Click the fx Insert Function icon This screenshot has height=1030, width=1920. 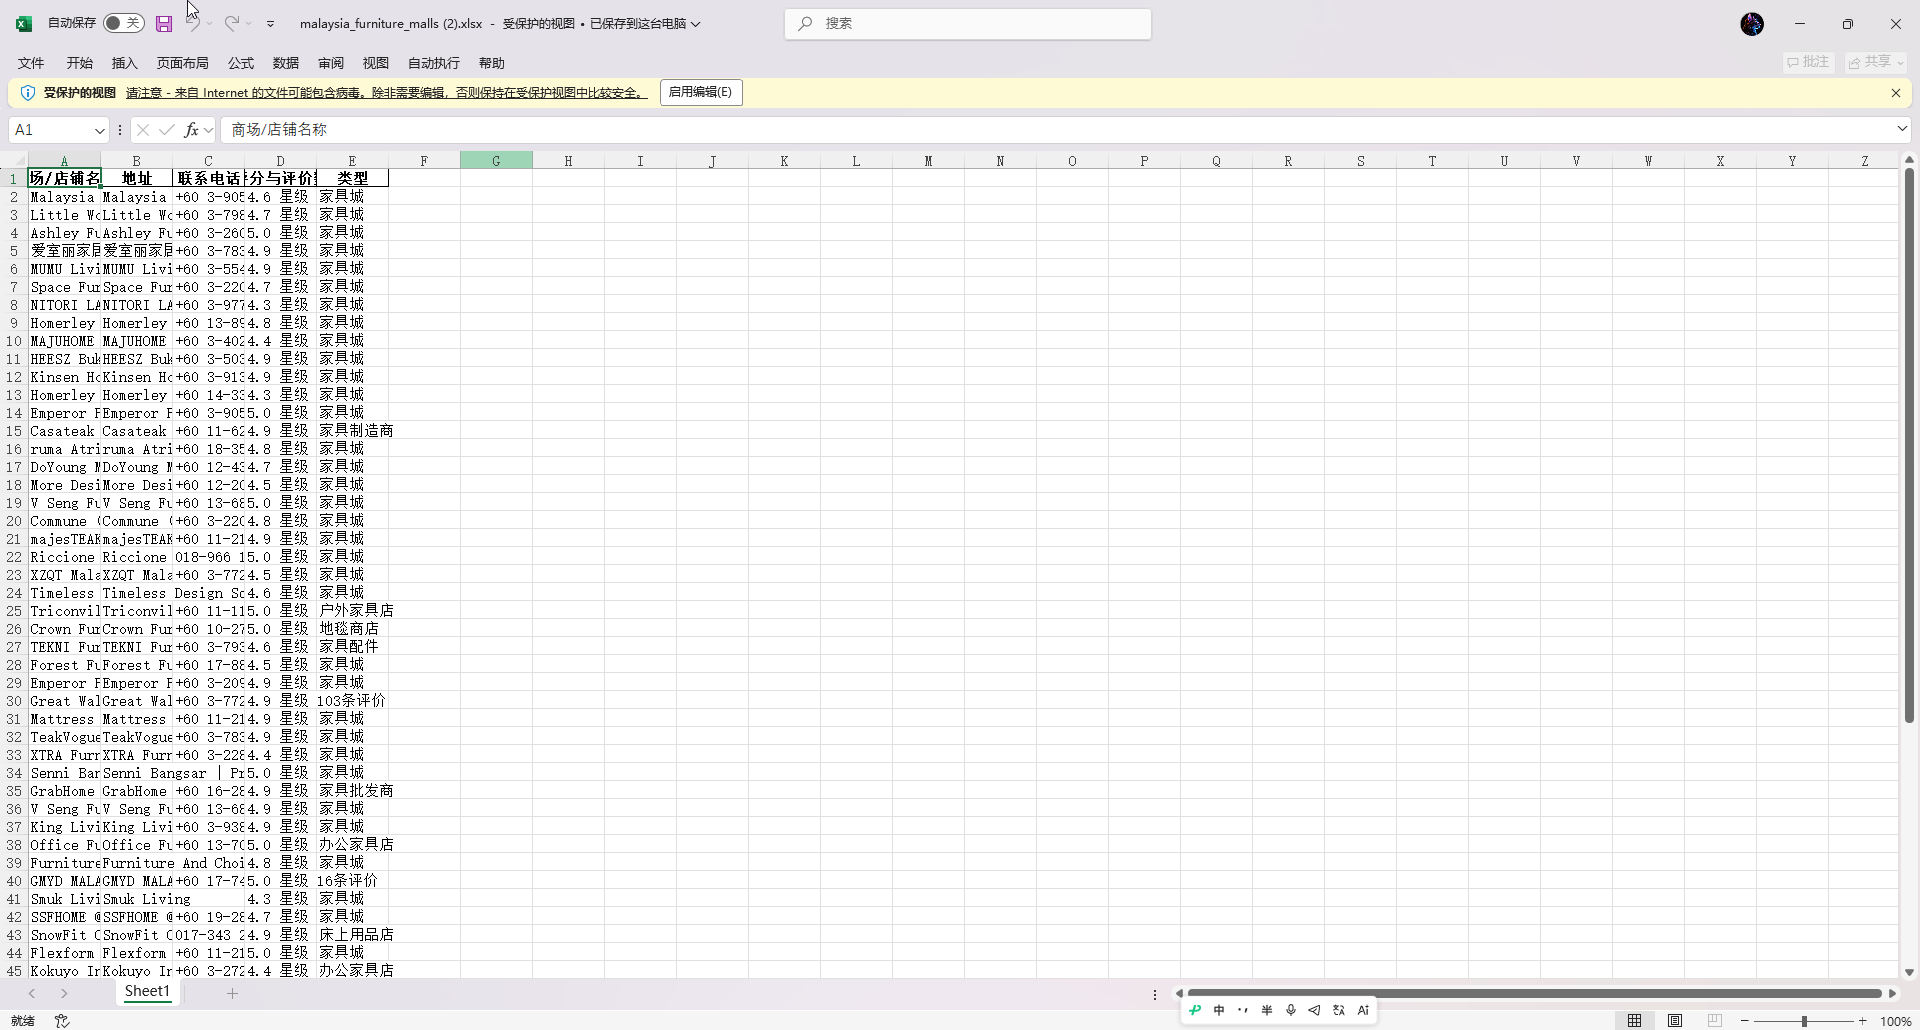point(191,130)
